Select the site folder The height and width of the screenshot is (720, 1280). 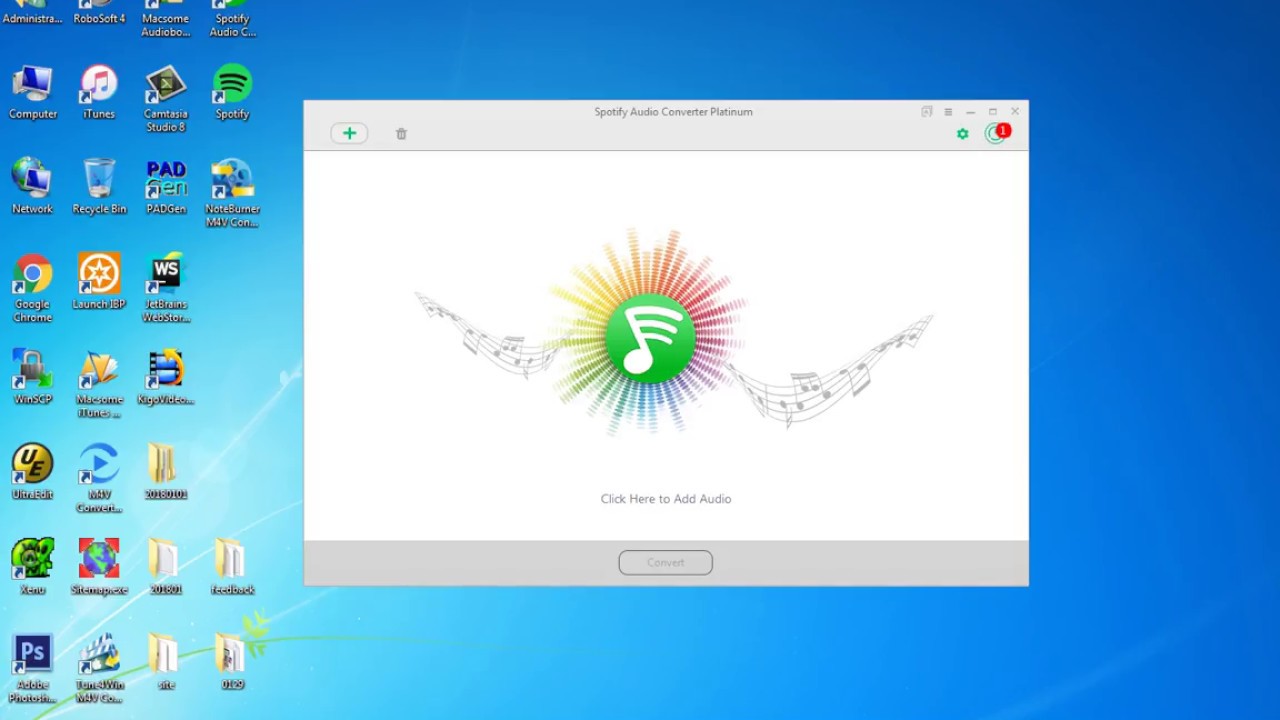point(166,661)
